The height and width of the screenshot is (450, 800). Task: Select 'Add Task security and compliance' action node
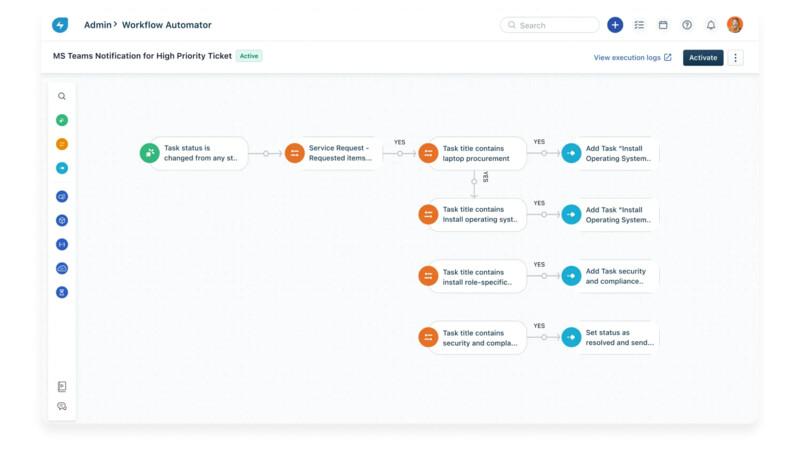pyautogui.click(x=610, y=276)
